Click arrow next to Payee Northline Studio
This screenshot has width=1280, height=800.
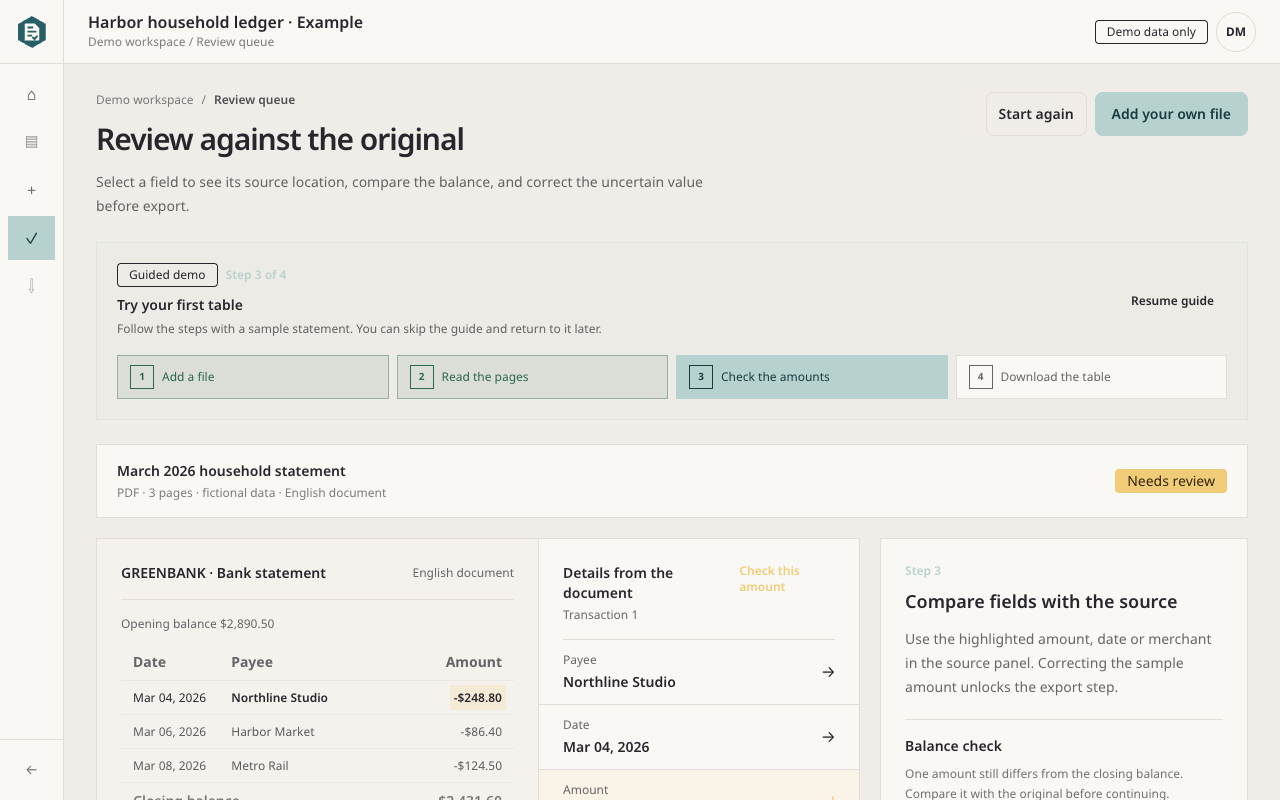[828, 672]
